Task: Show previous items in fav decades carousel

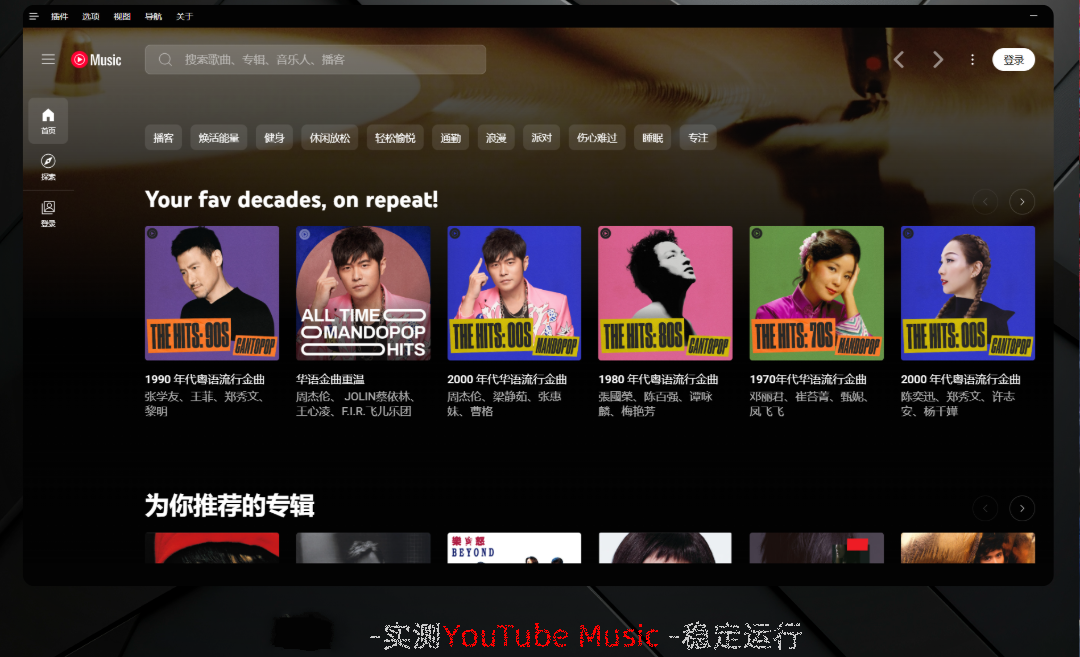Action: click(985, 202)
